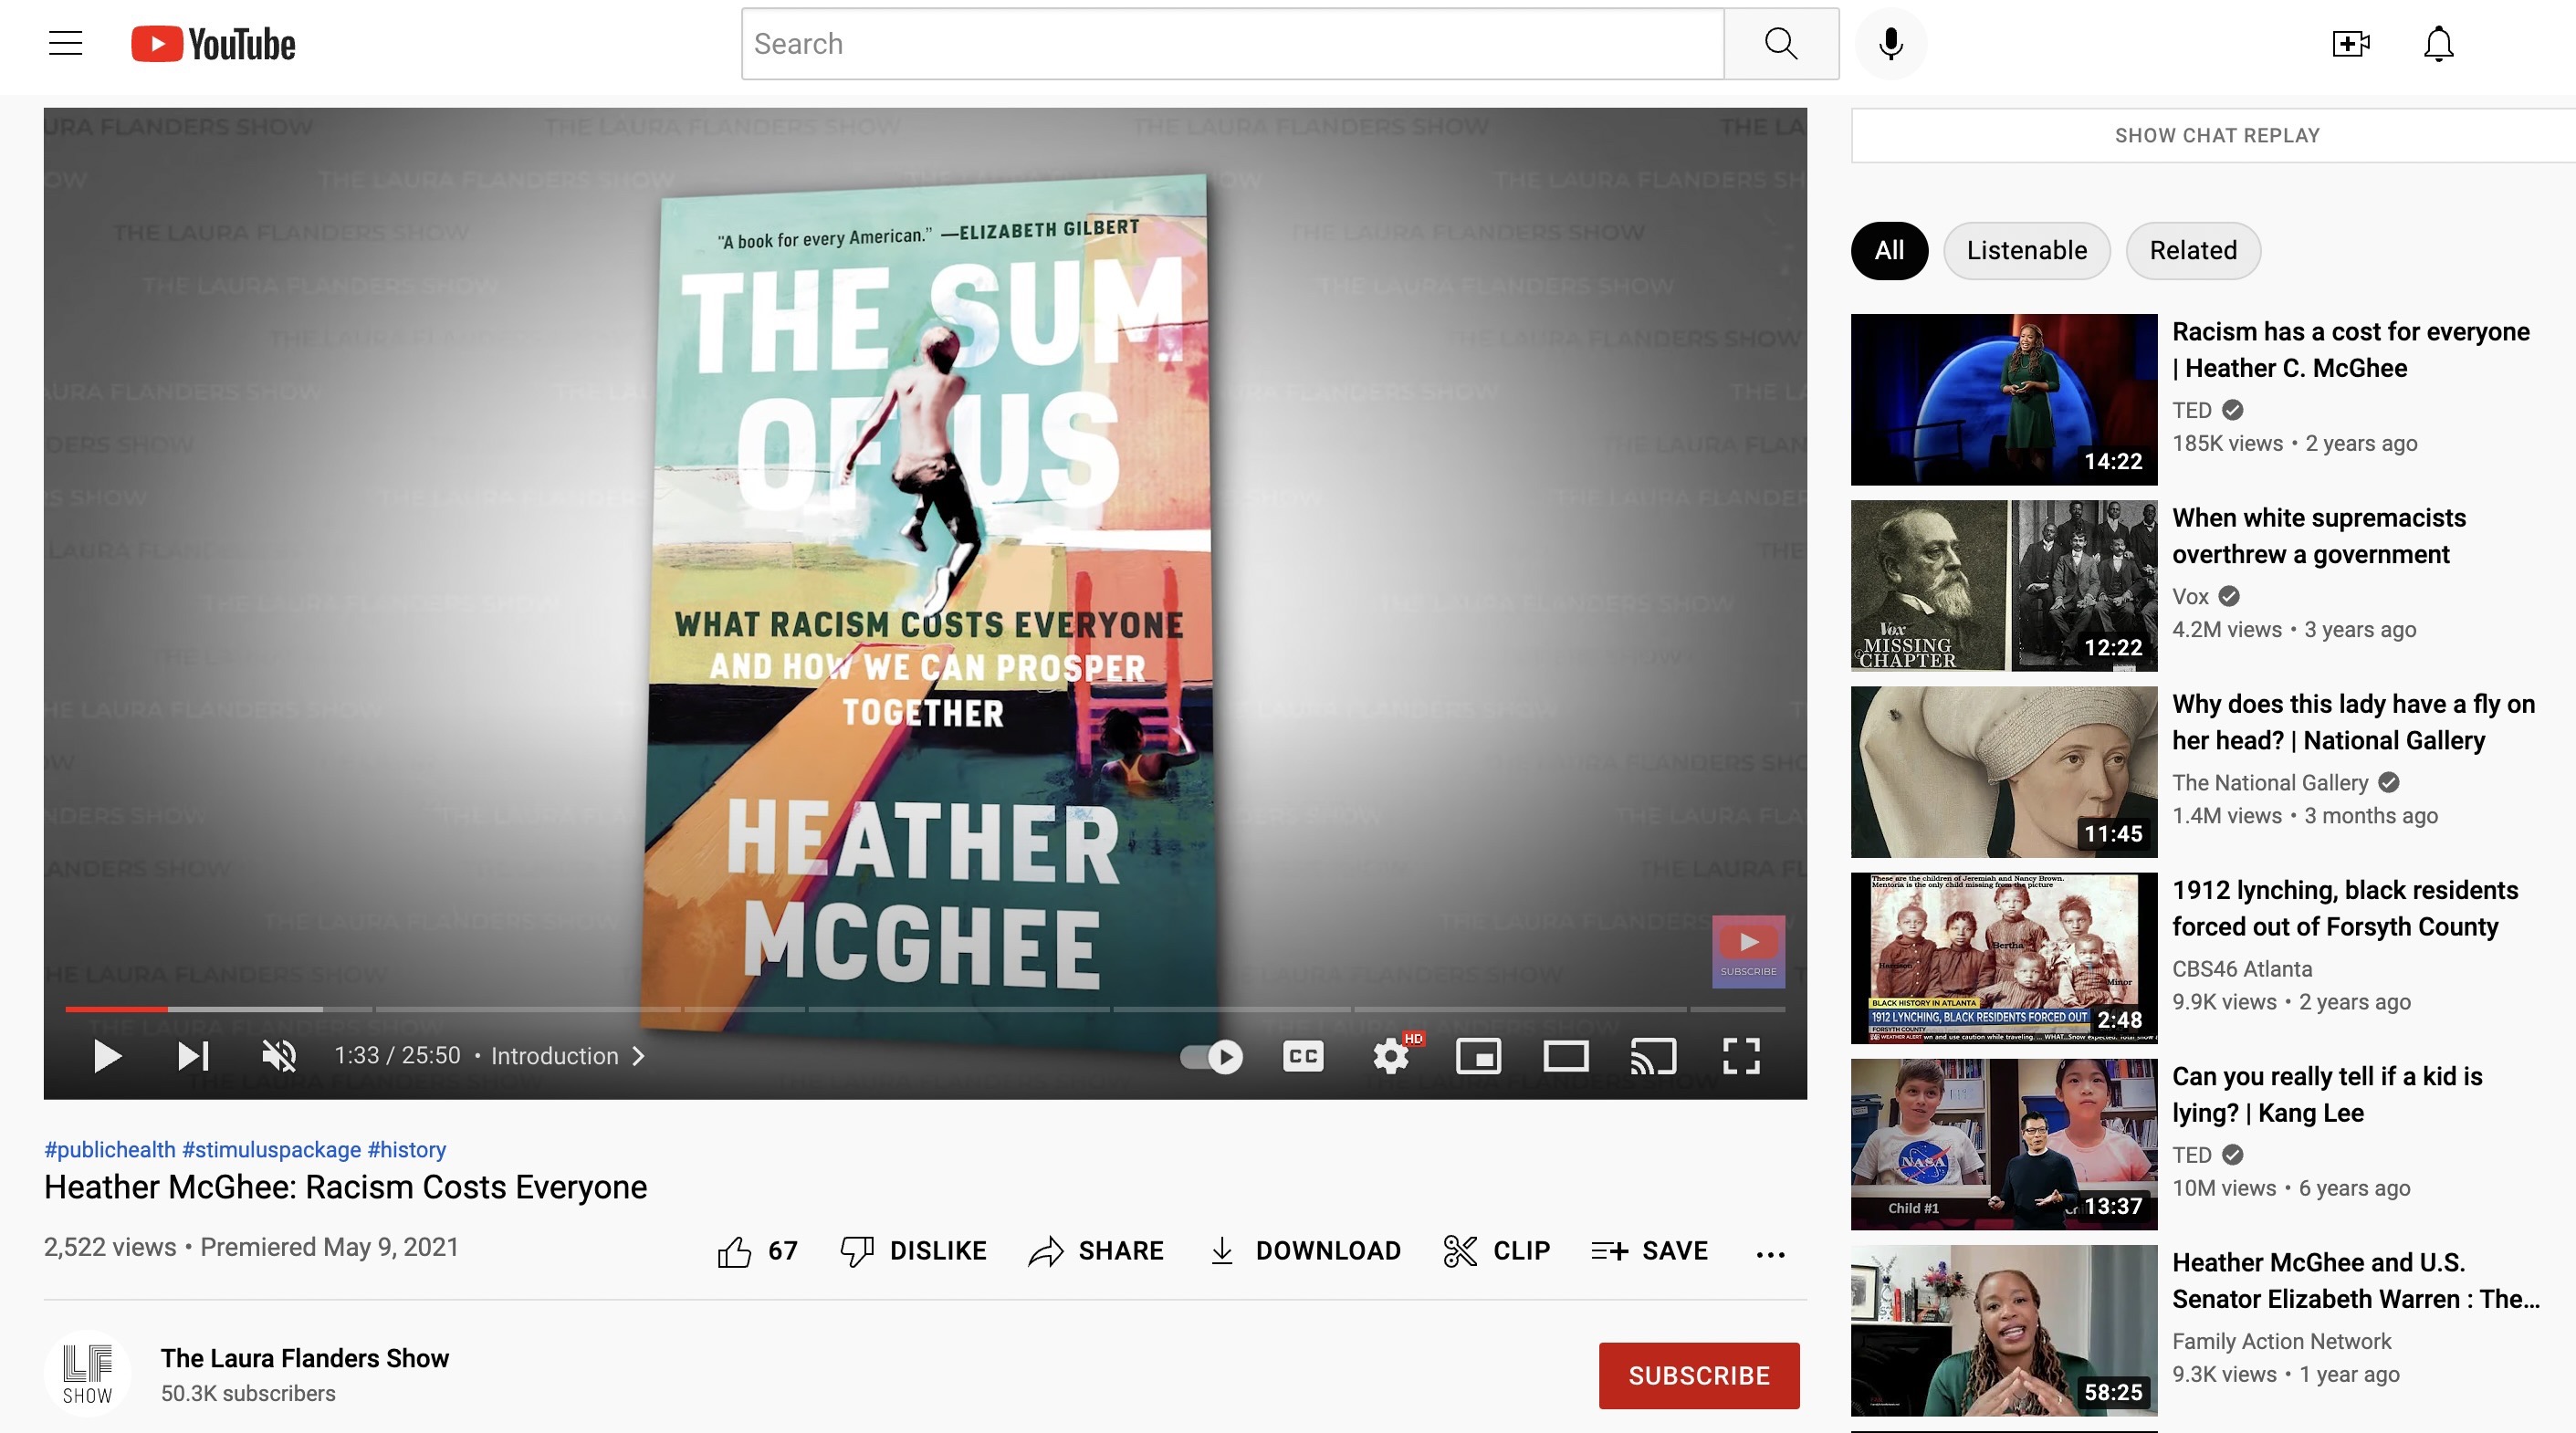Open 'When white supremacists overthrew a government' title
Viewport: 2576px width, 1433px height.
(2319, 536)
